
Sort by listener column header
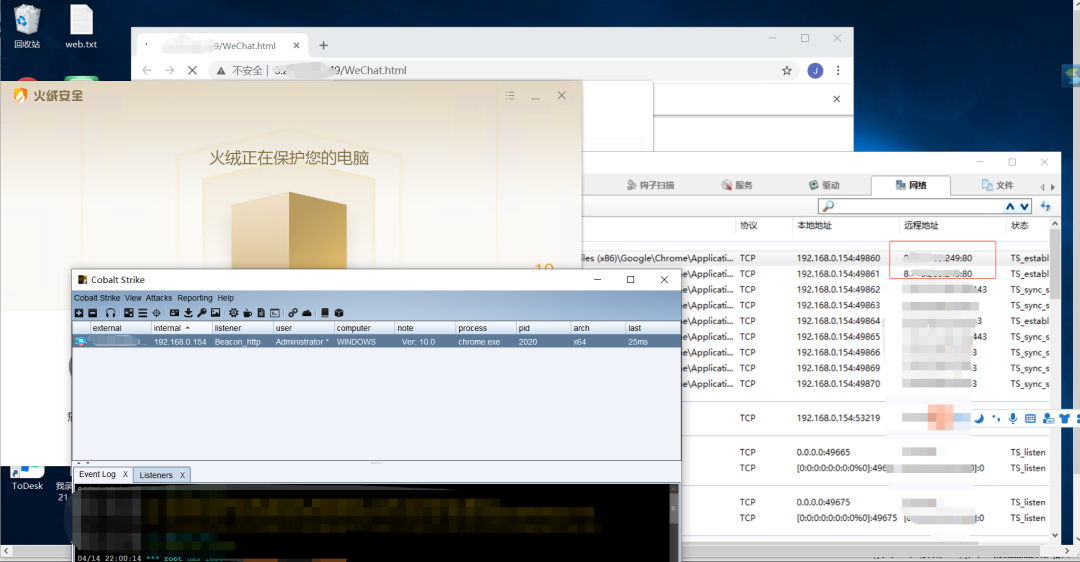click(242, 328)
